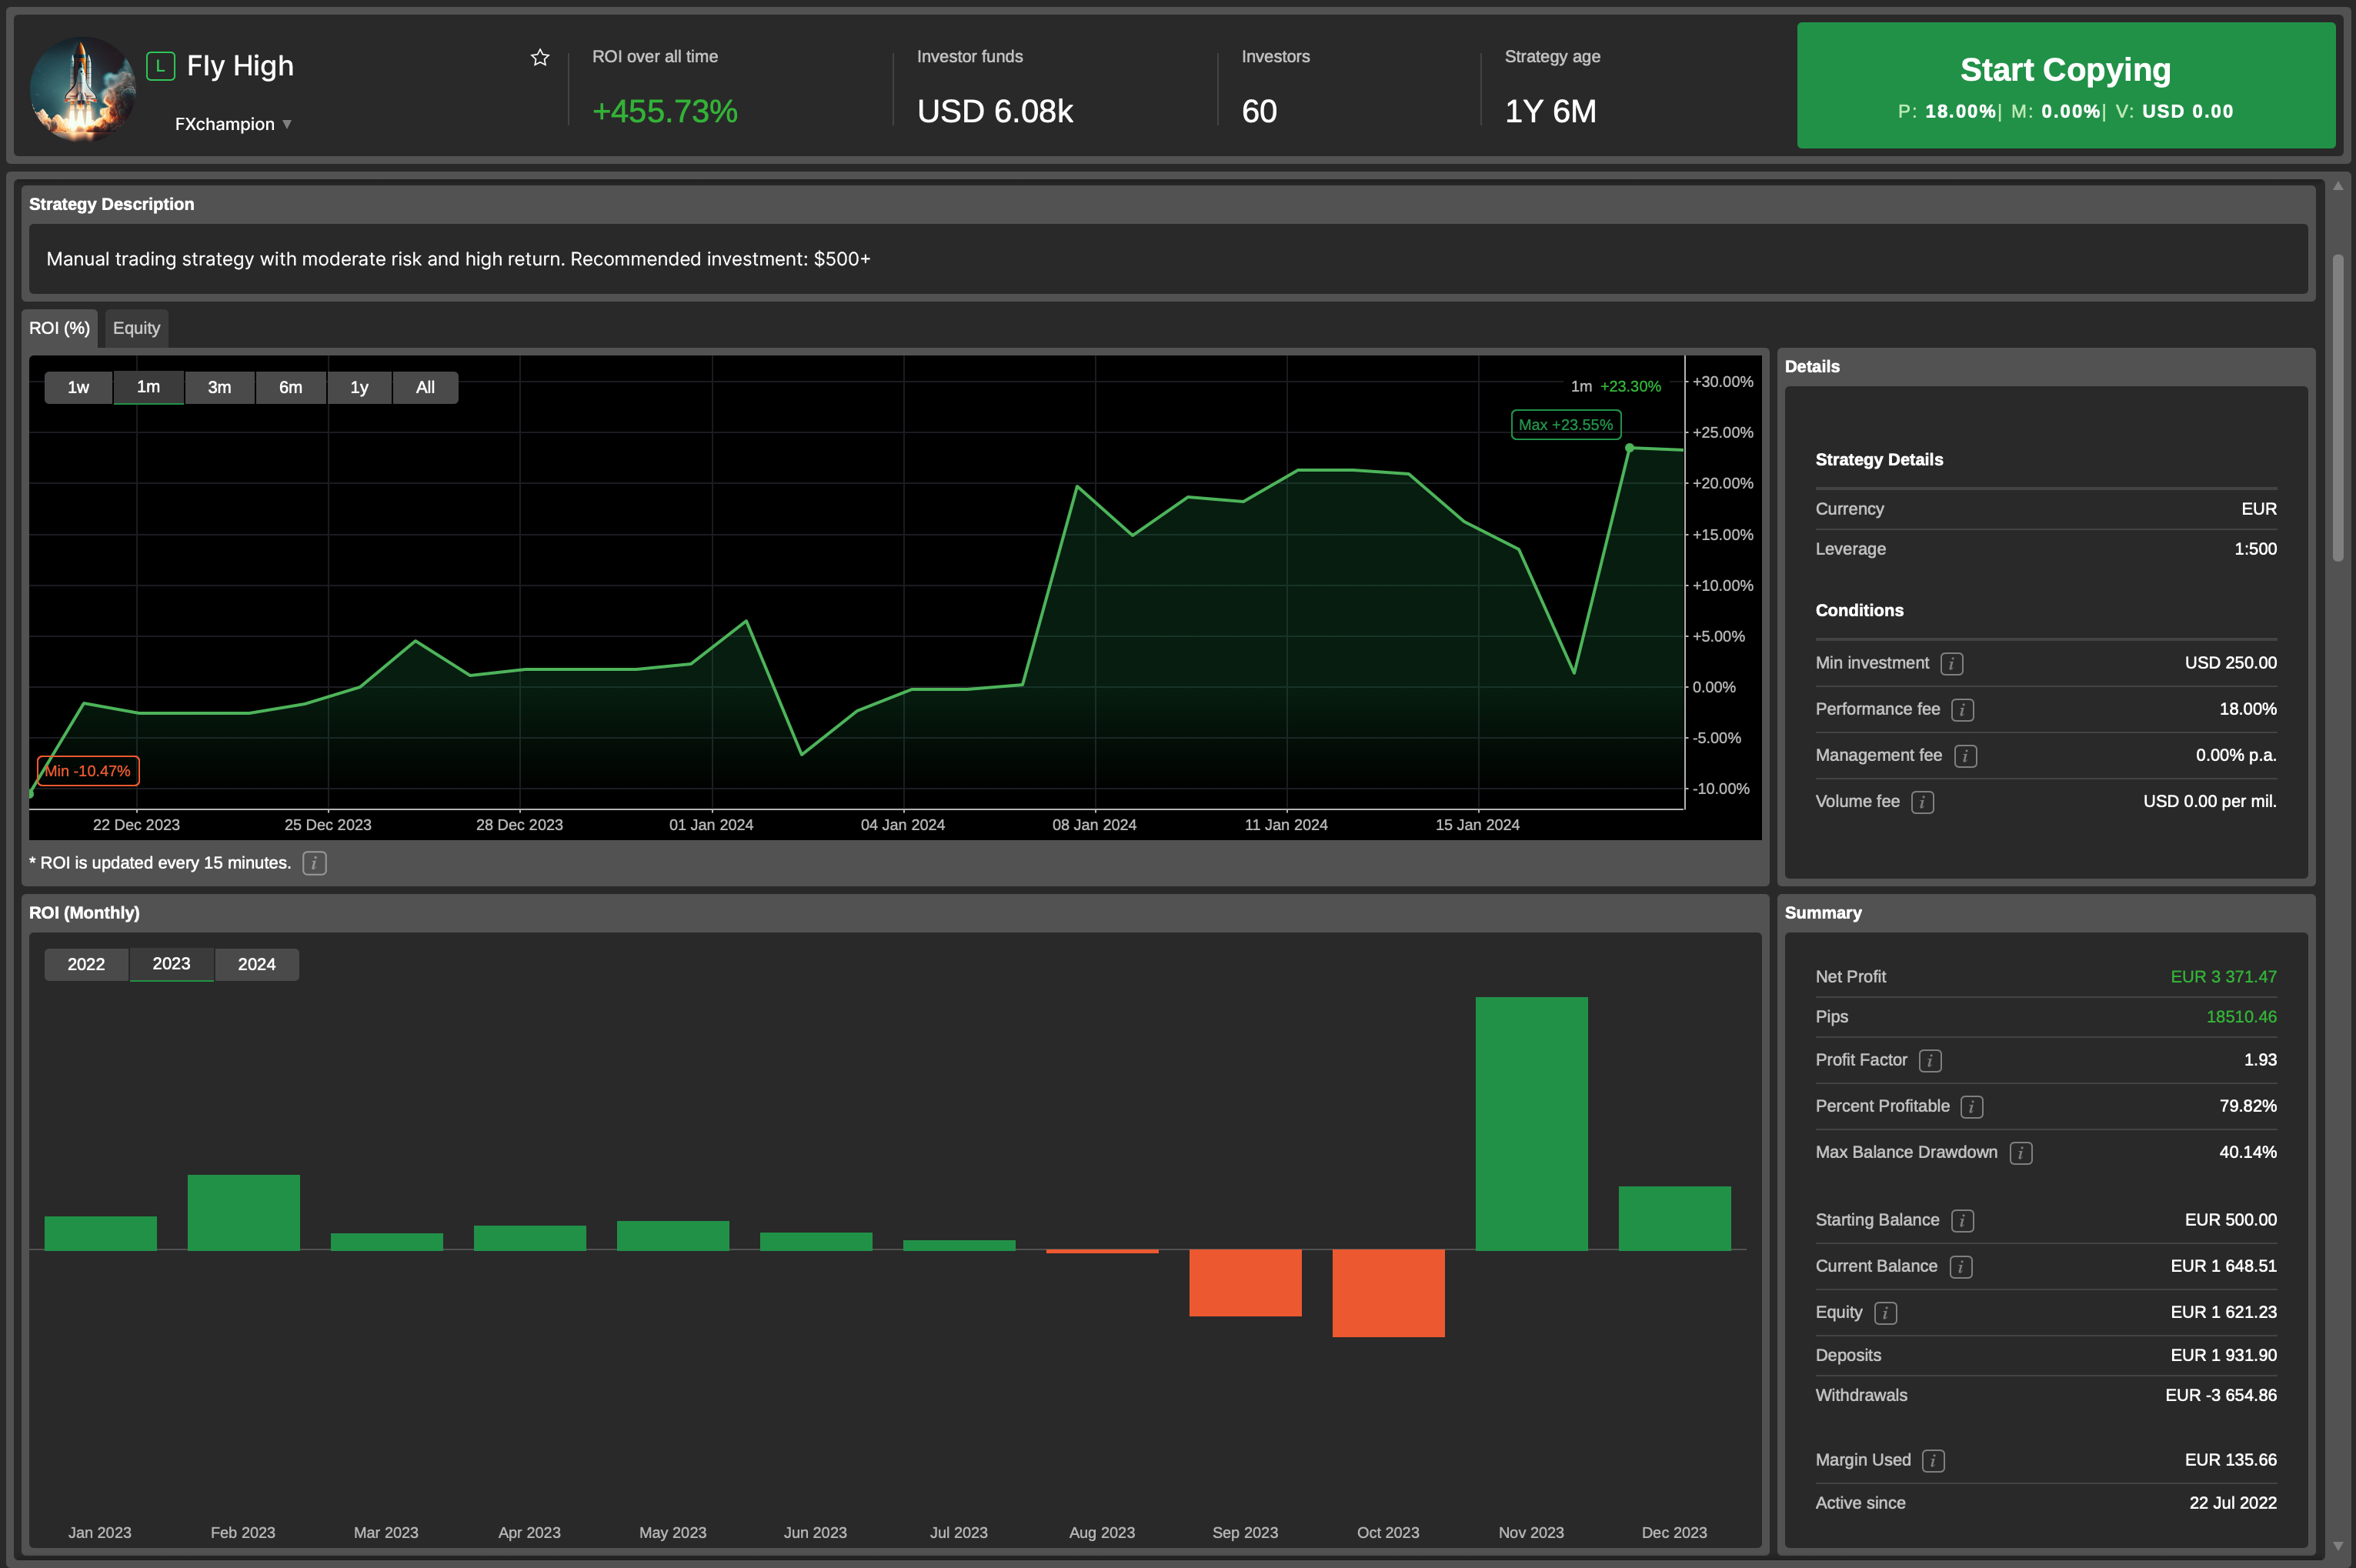Switch to the ROI (%) tab
The image size is (2356, 1568).
point(59,328)
